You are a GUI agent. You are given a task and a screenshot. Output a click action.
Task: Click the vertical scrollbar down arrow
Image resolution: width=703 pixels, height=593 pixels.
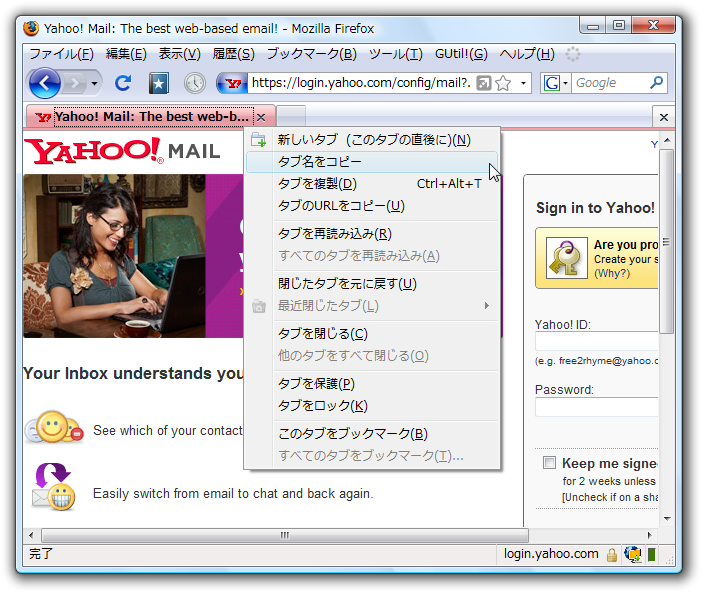(667, 519)
